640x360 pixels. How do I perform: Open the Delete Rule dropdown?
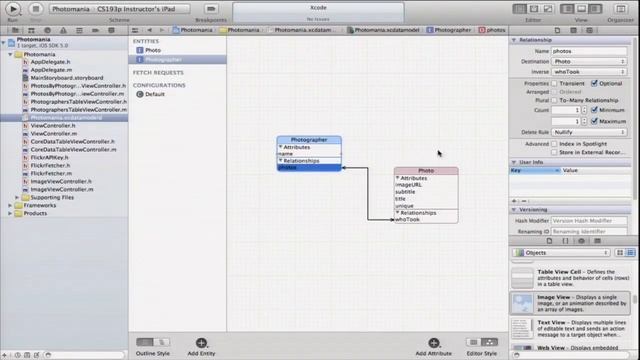589,132
